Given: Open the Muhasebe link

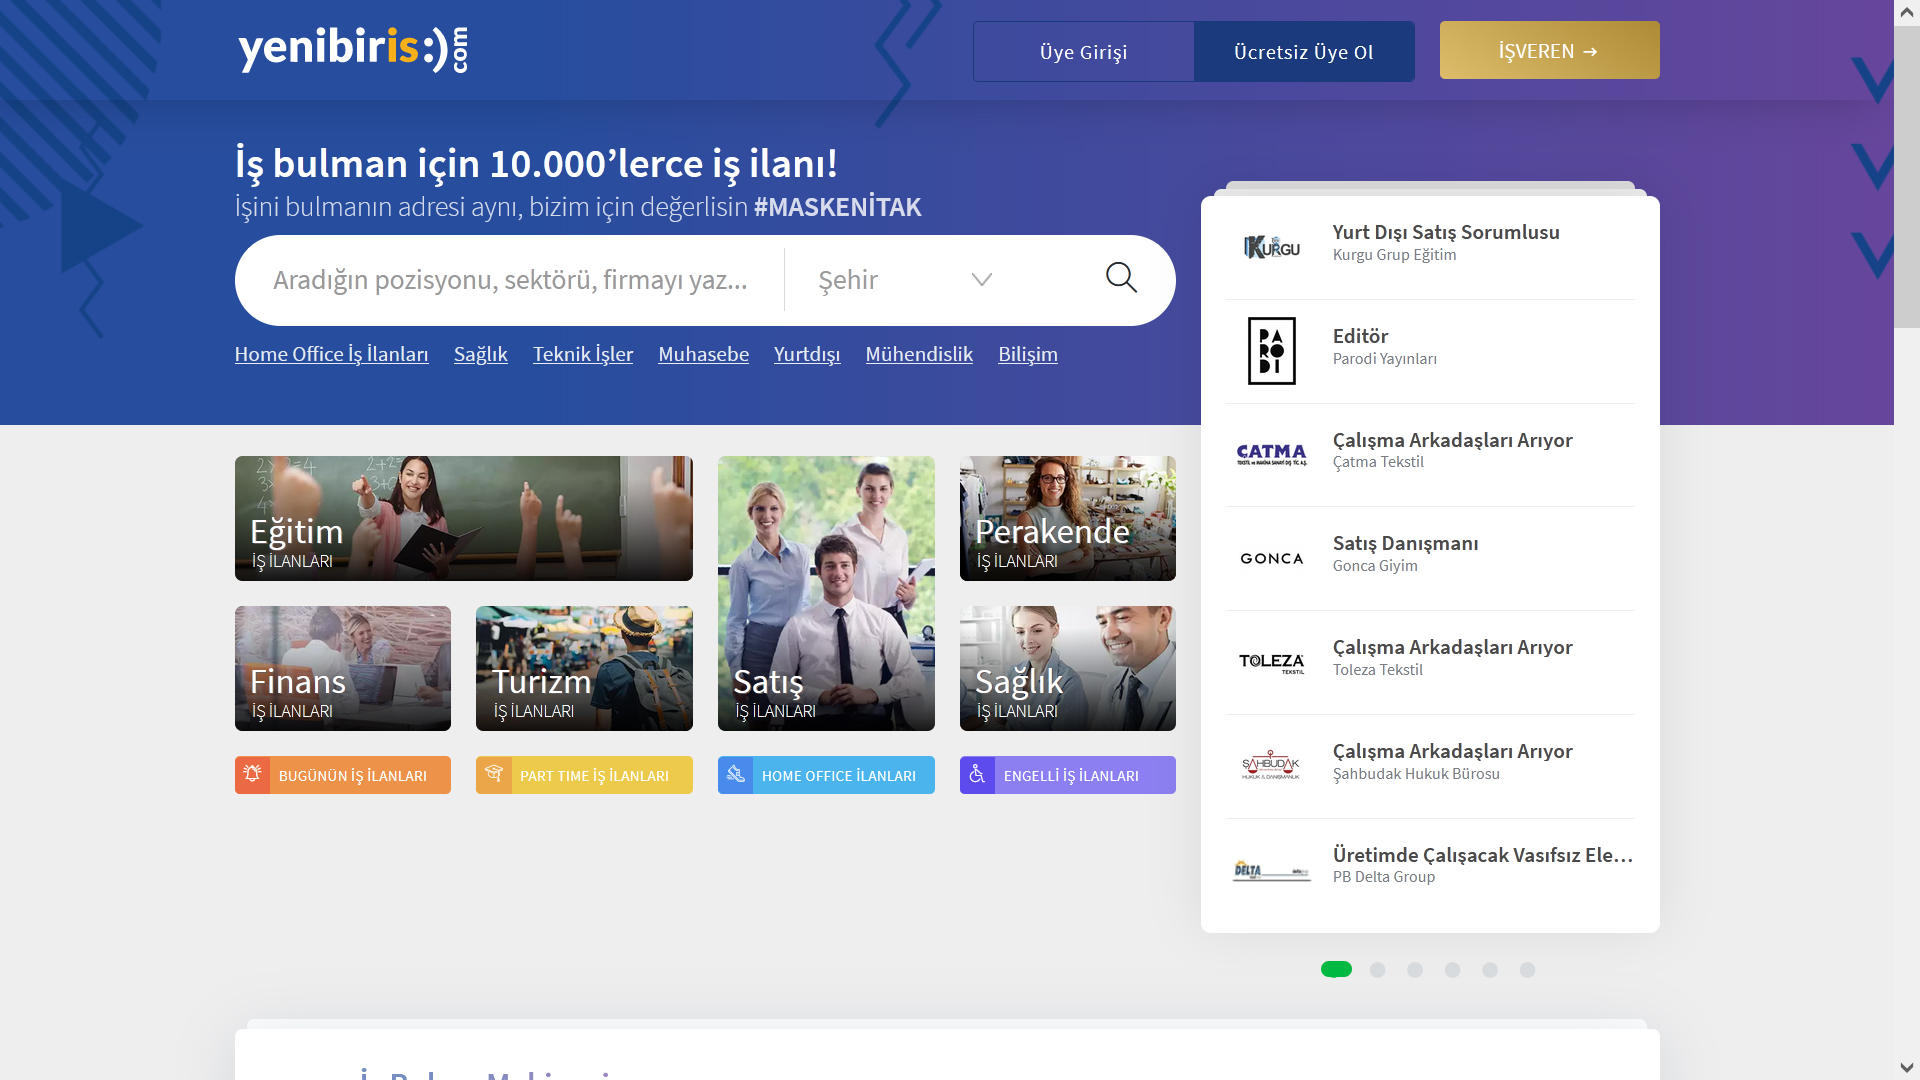Looking at the screenshot, I should point(703,354).
